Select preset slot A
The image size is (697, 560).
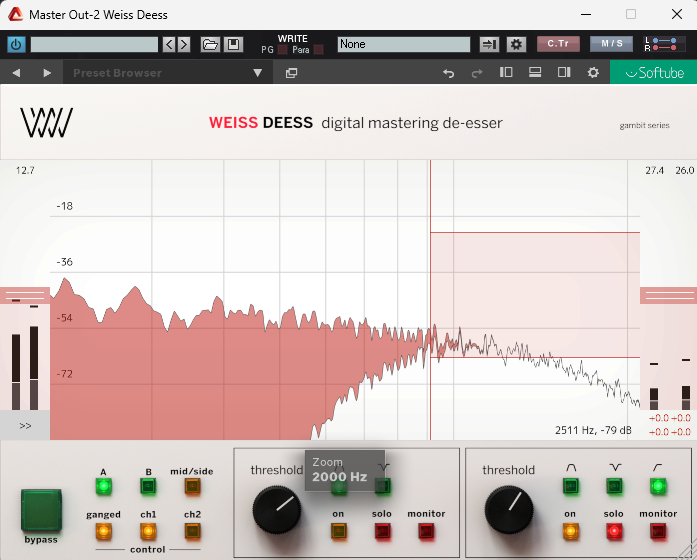(103, 486)
